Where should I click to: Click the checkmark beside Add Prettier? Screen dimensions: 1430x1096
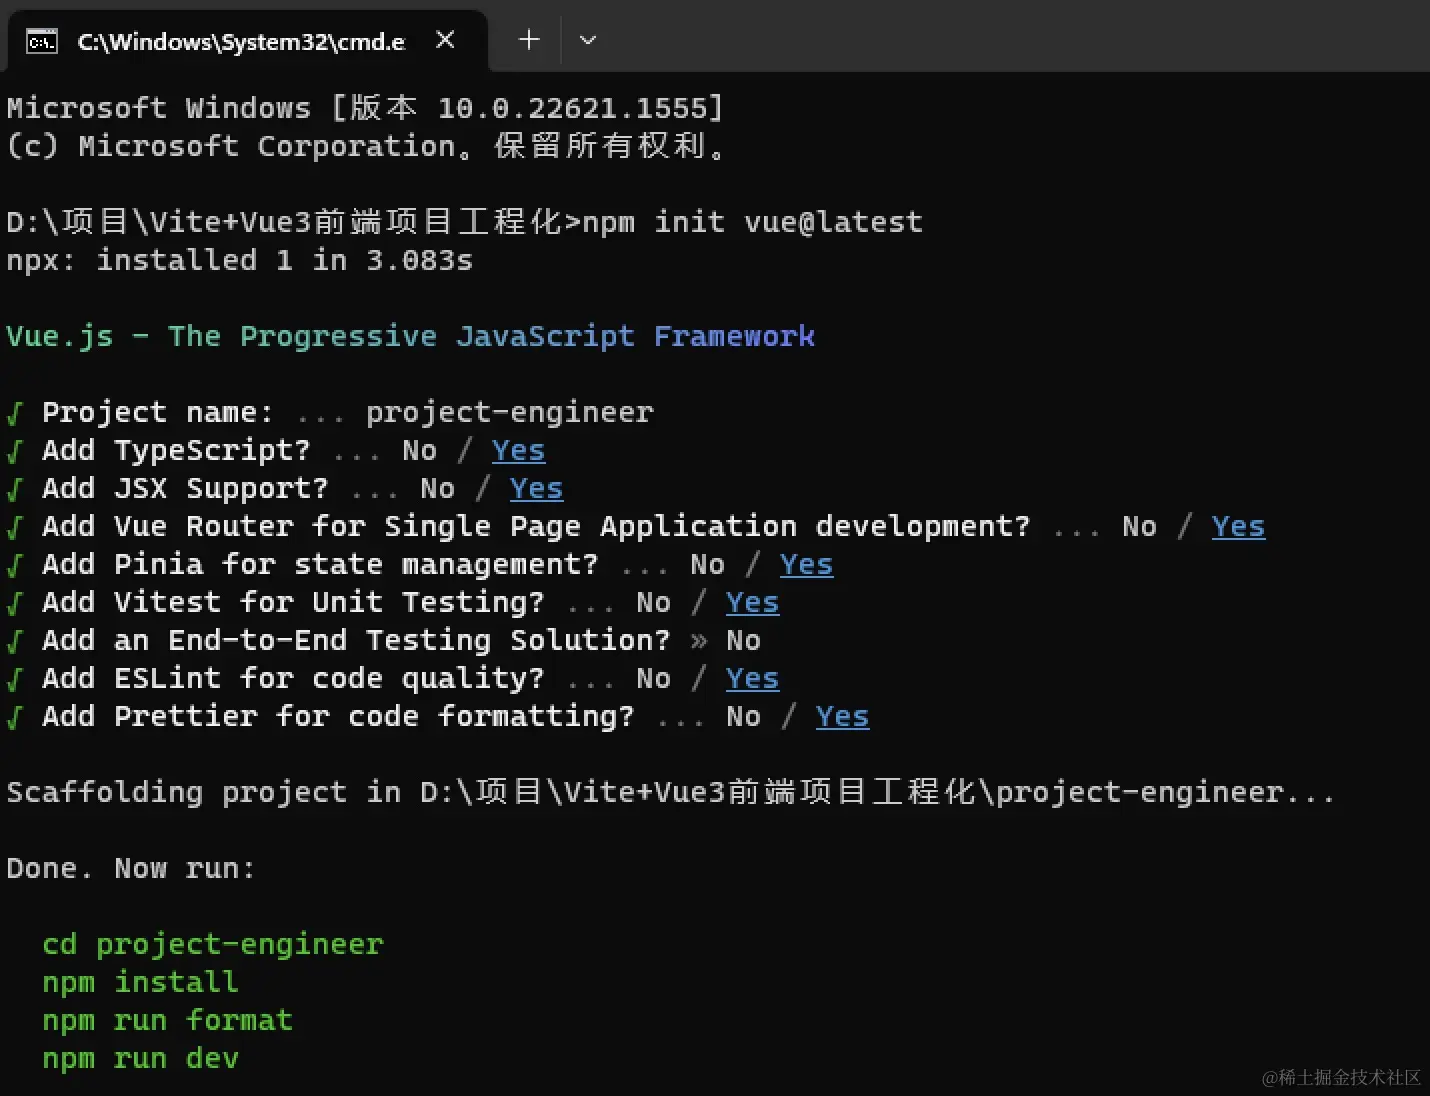14,717
